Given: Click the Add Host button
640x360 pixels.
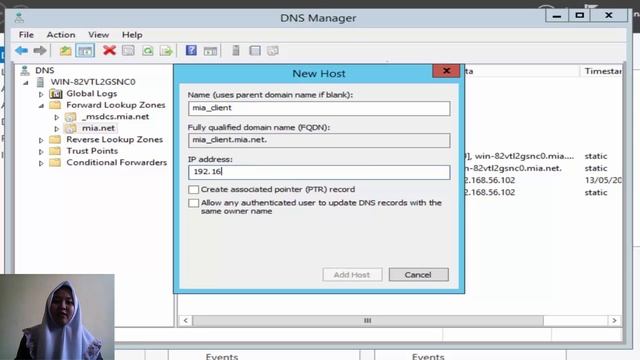Looking at the screenshot, I should tap(352, 275).
